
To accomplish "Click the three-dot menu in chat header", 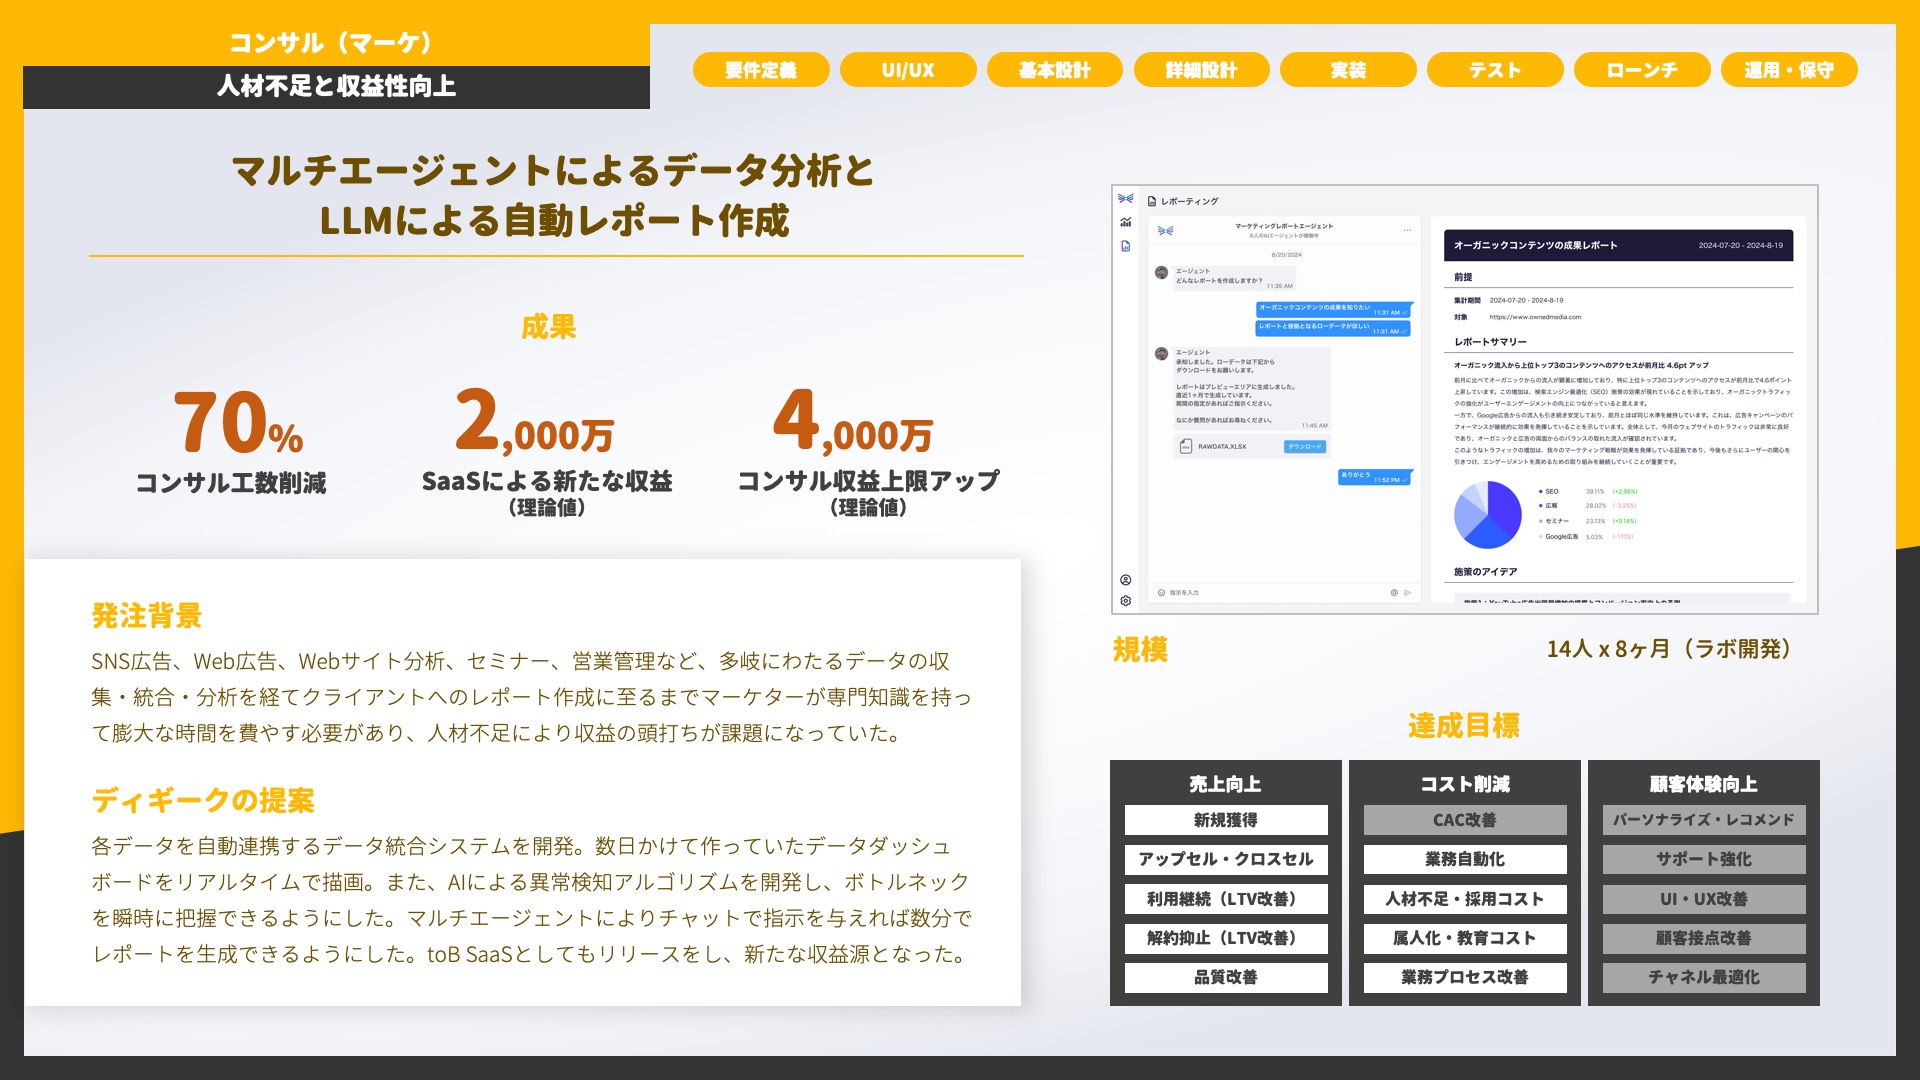I will click(1407, 230).
